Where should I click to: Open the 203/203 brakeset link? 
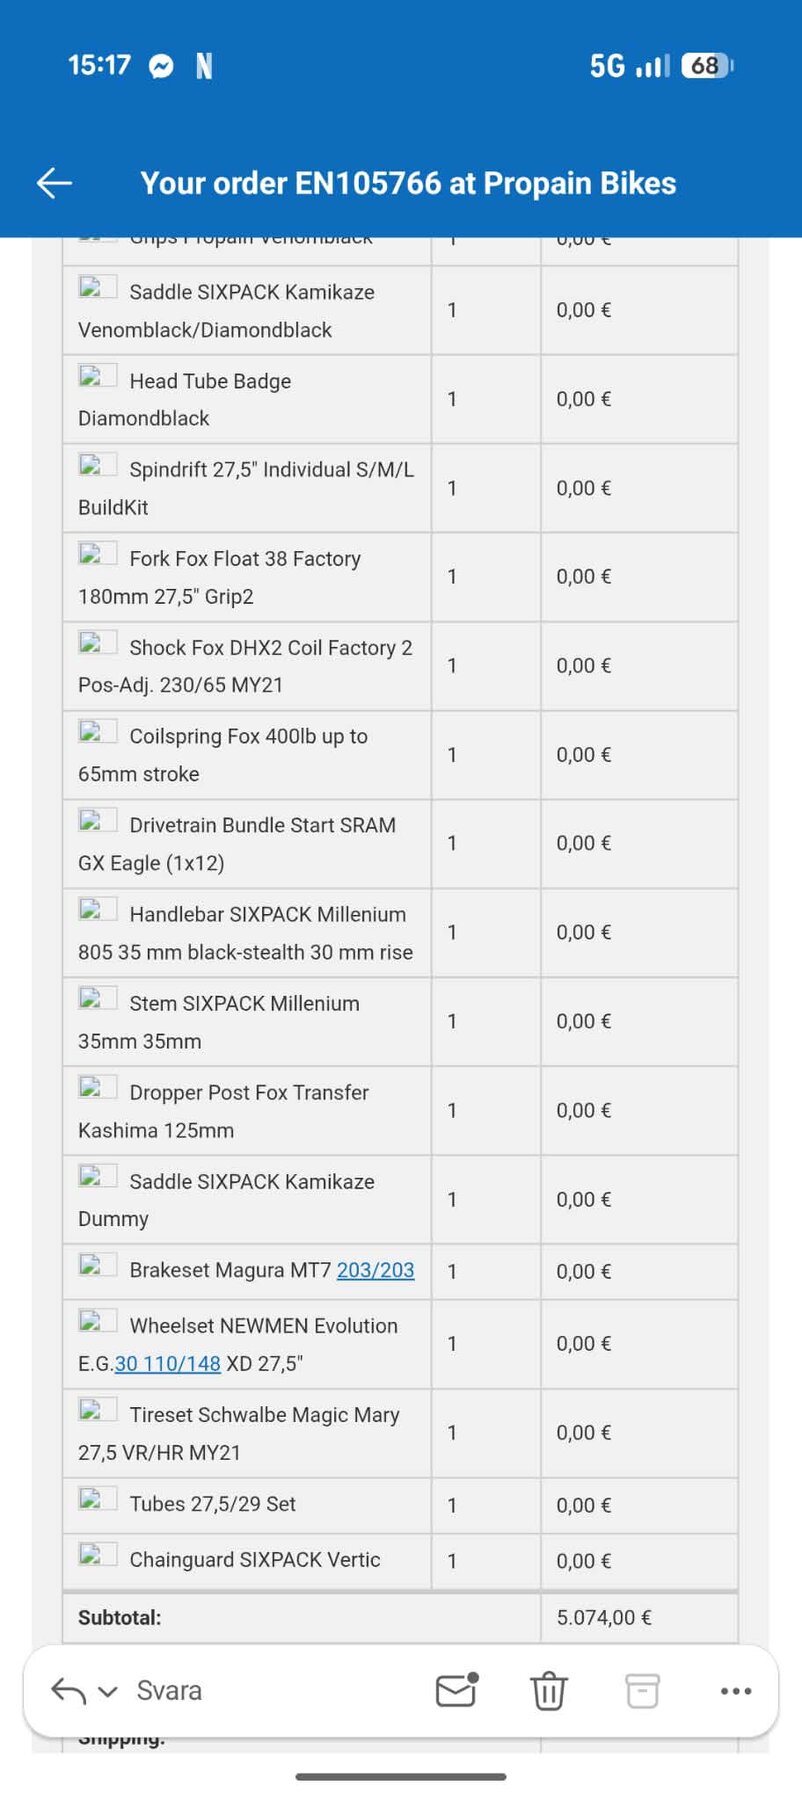coord(375,1270)
